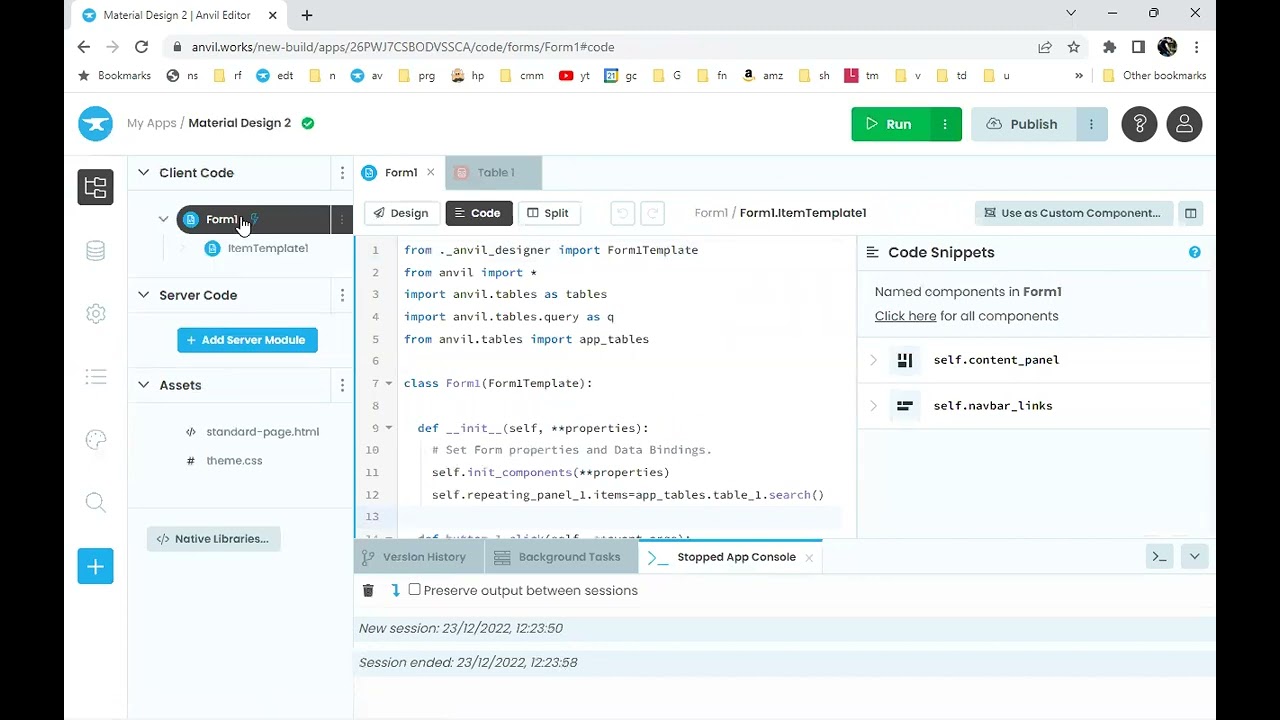Click the Code Snippets help icon

pos(1194,252)
